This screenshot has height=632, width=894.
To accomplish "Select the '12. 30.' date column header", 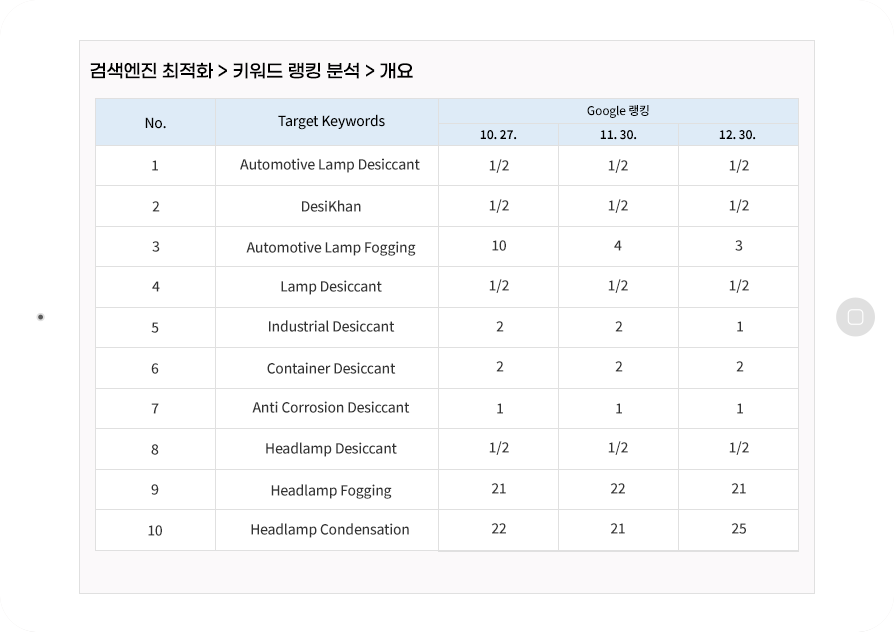I will (737, 135).
